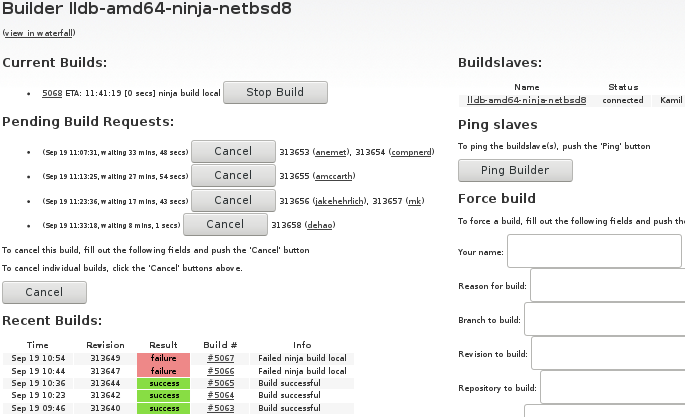
Task: Click 'Failed ninja build local' info for #5067
Action: click(x=302, y=358)
